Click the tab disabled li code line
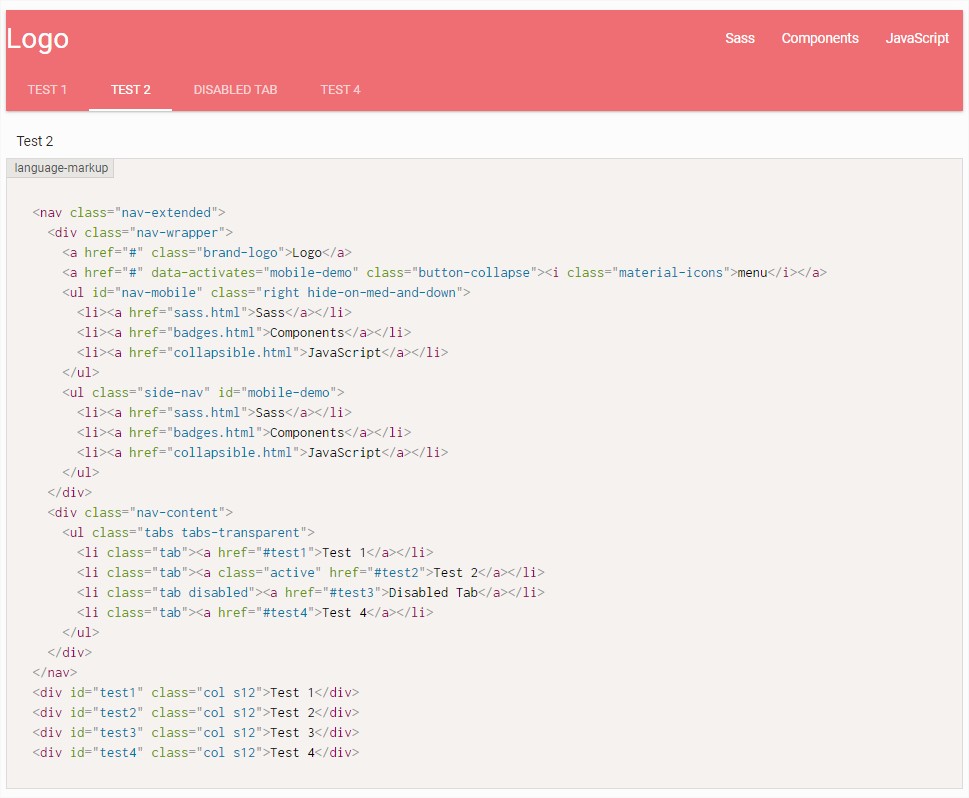Screen dimensions: 969x798 [x=310, y=592]
